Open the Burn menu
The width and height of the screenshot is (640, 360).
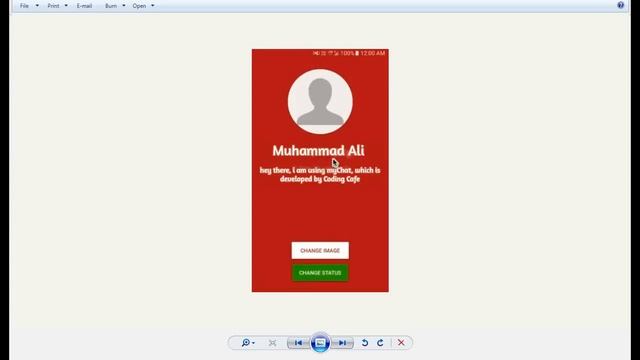tap(111, 6)
